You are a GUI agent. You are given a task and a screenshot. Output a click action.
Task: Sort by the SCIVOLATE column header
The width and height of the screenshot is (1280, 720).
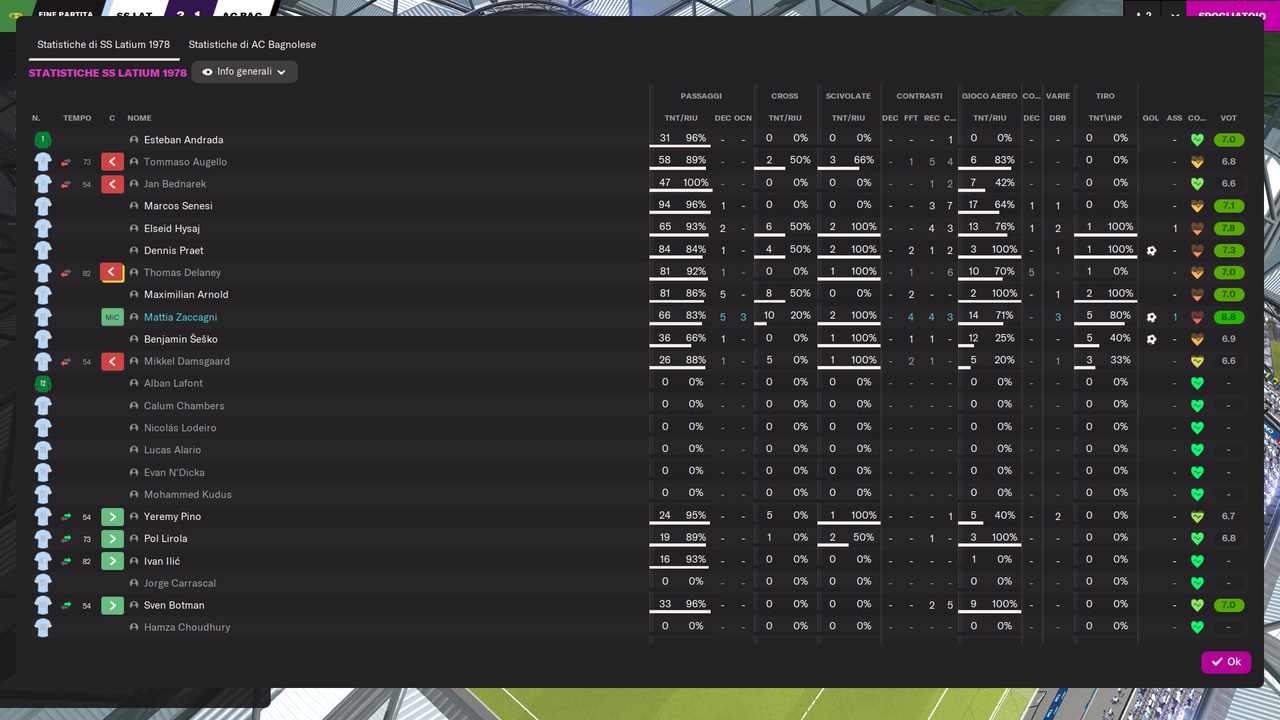(848, 96)
